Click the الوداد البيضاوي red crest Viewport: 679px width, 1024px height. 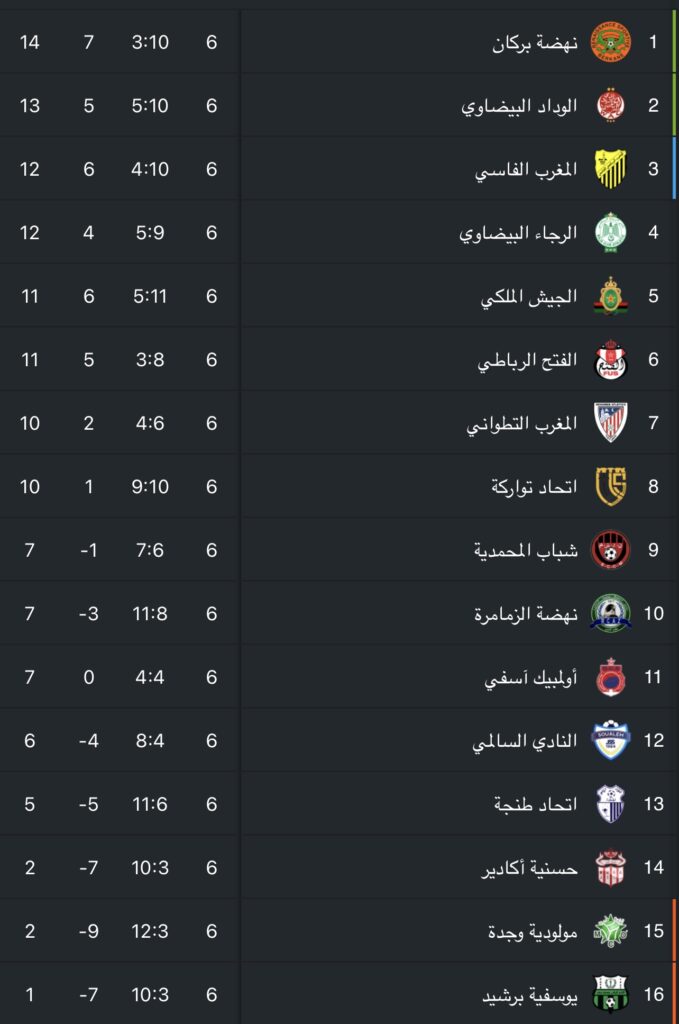tap(610, 105)
